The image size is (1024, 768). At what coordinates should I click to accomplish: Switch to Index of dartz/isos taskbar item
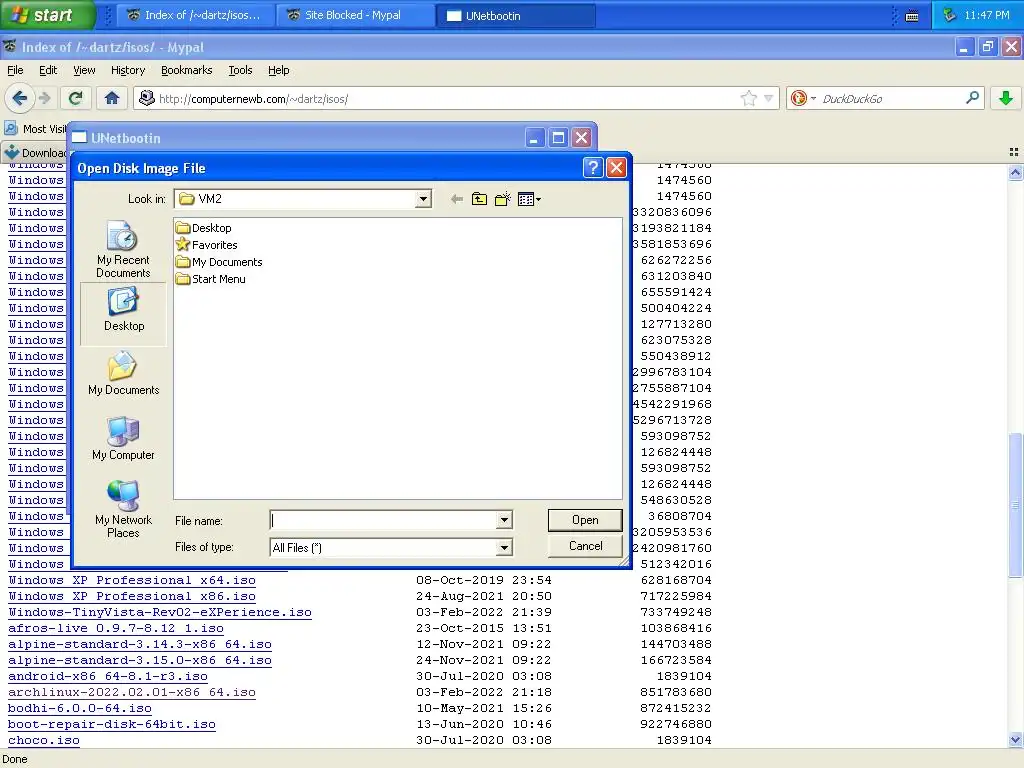194,15
